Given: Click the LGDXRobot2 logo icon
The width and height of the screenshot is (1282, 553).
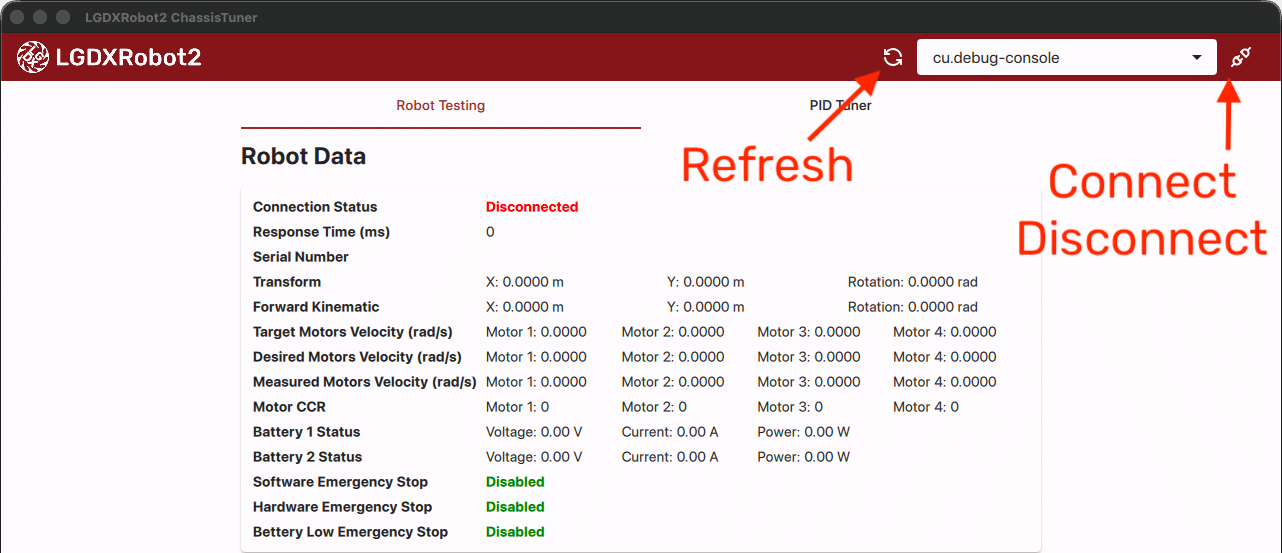Looking at the screenshot, I should pyautogui.click(x=33, y=57).
